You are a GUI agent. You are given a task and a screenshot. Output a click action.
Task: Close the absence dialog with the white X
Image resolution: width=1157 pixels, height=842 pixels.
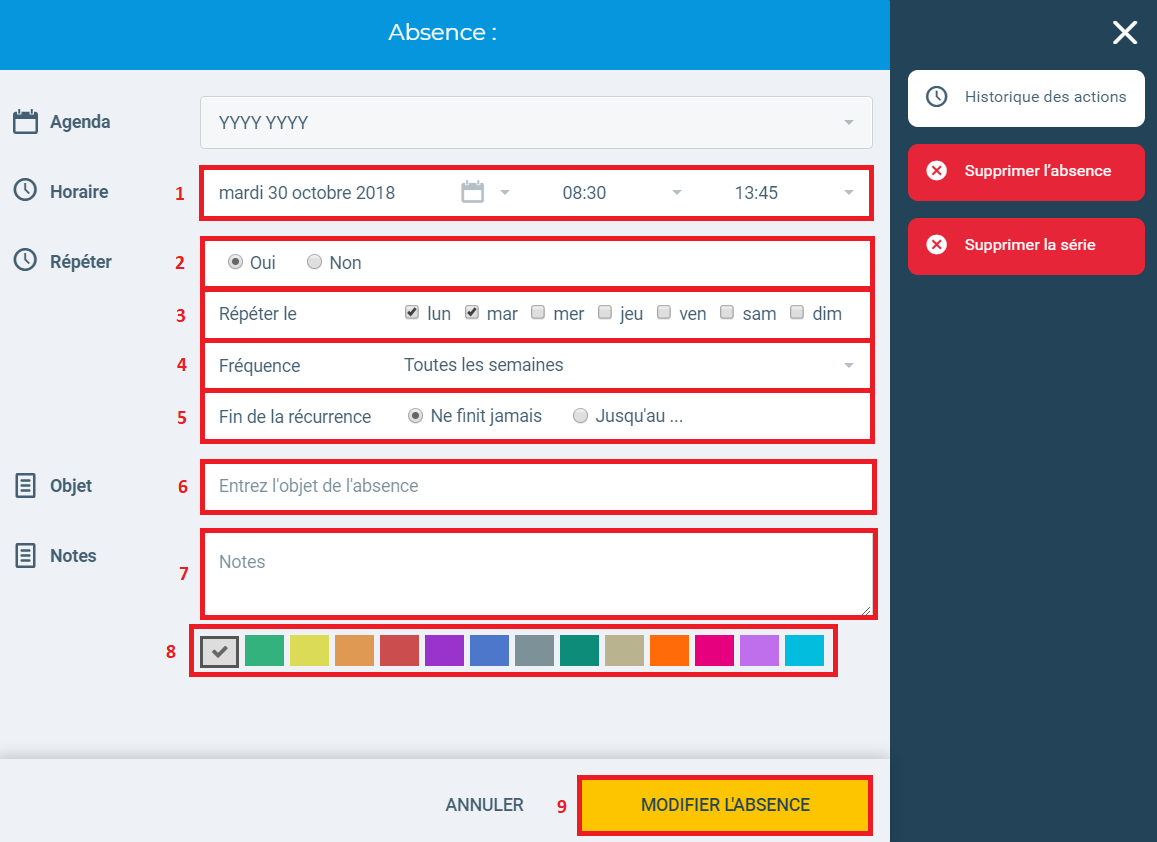click(x=1125, y=32)
